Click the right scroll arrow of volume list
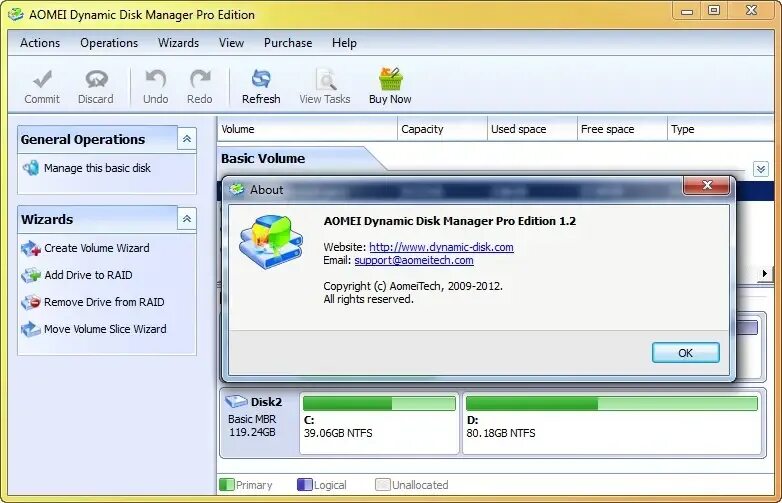Image resolution: width=782 pixels, height=503 pixels. tap(765, 273)
